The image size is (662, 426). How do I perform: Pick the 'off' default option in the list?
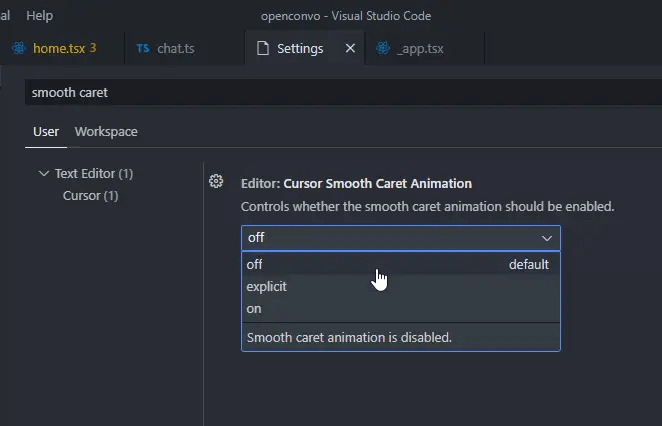(255, 264)
